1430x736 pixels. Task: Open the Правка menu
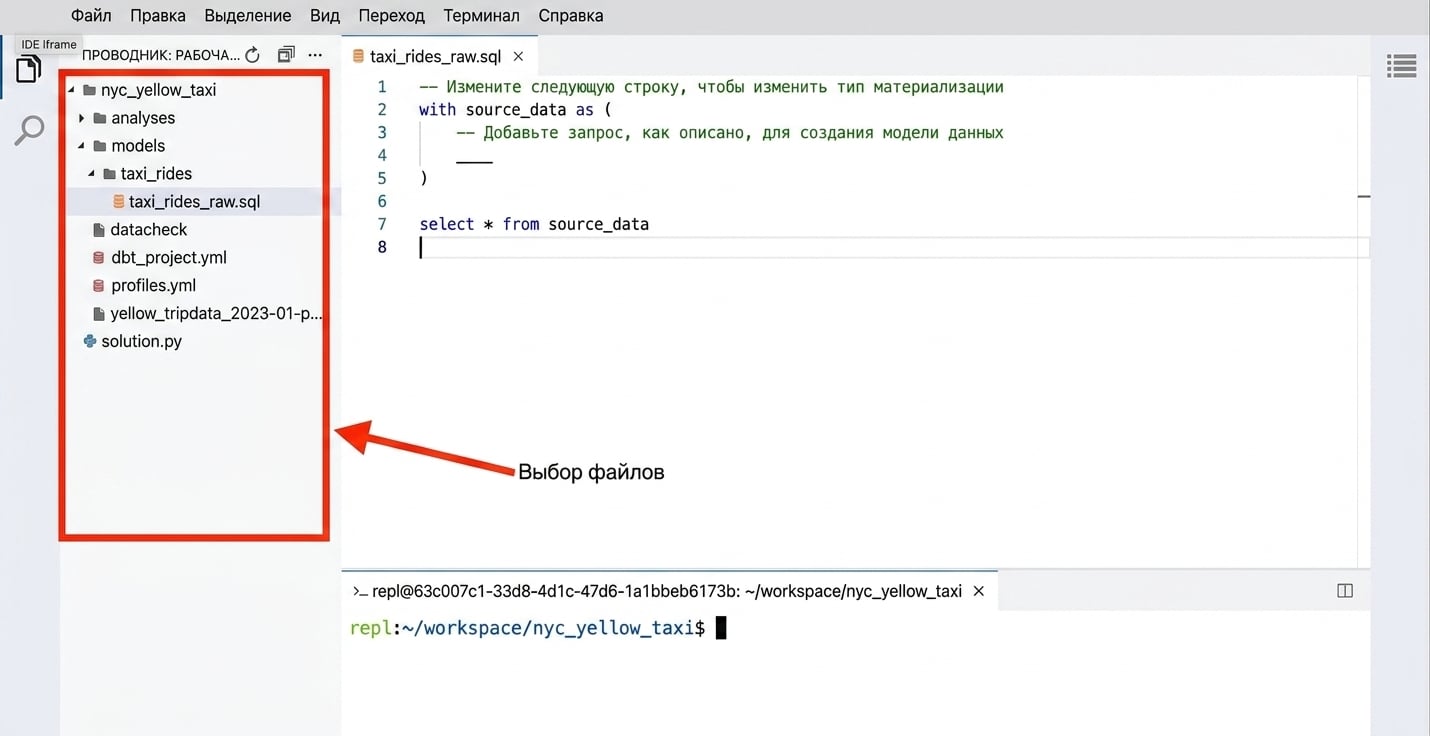coord(158,16)
